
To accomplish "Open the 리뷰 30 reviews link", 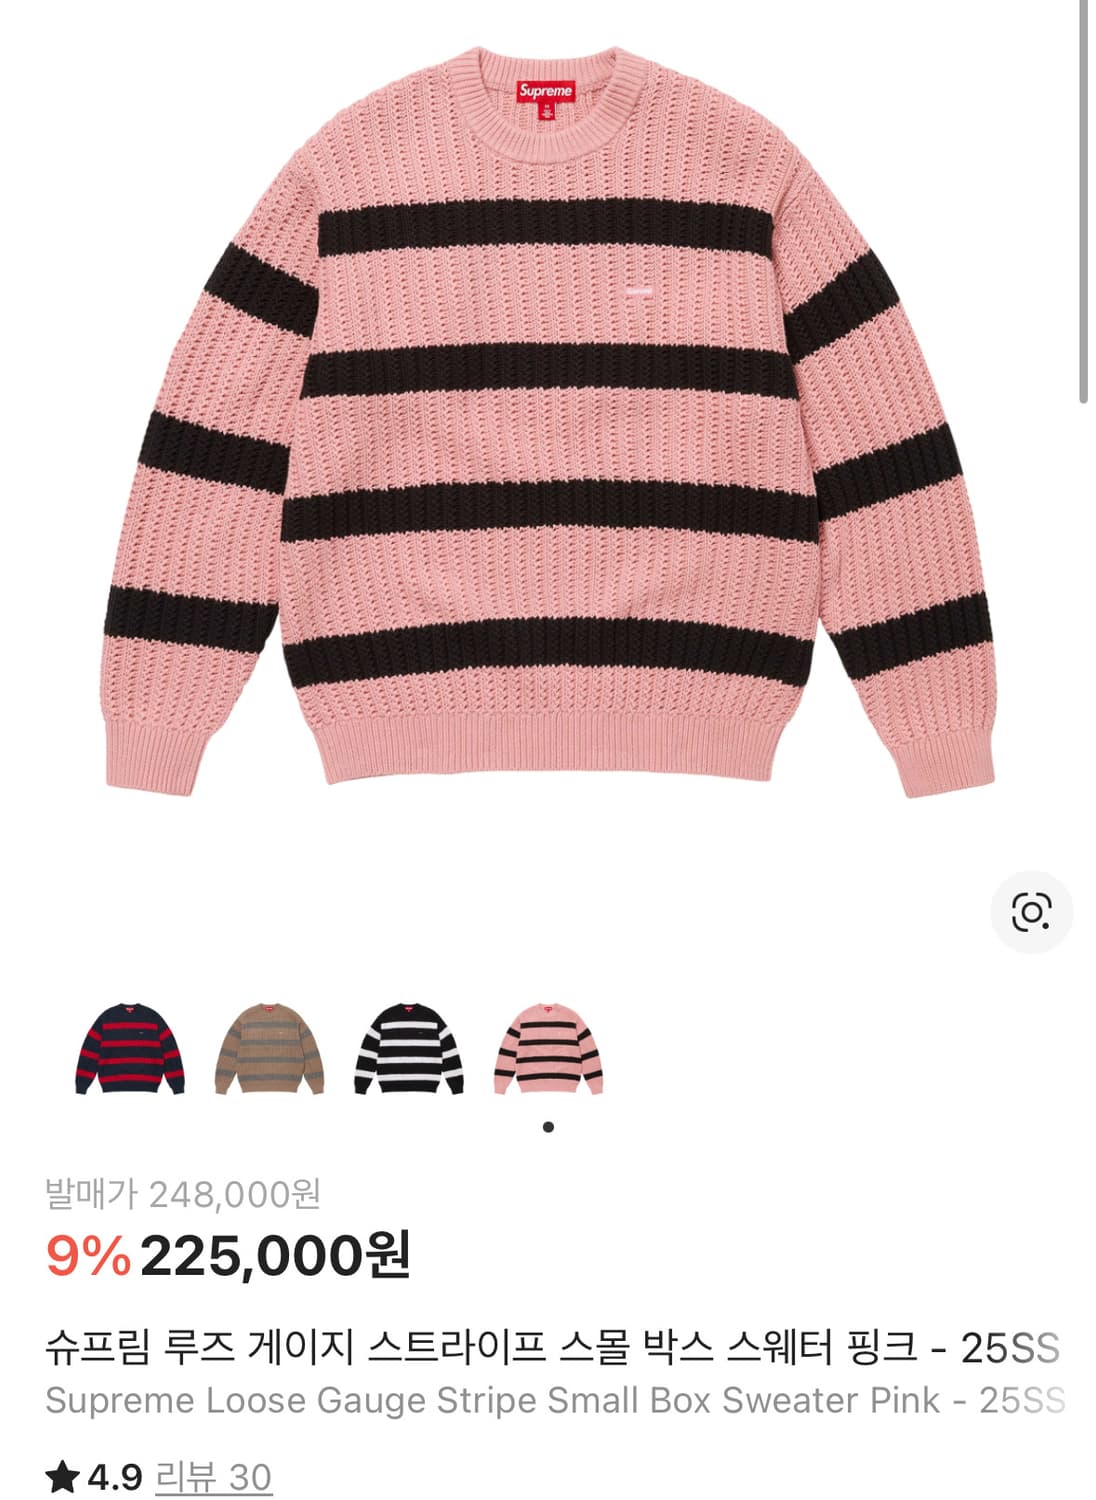I will point(214,1477).
